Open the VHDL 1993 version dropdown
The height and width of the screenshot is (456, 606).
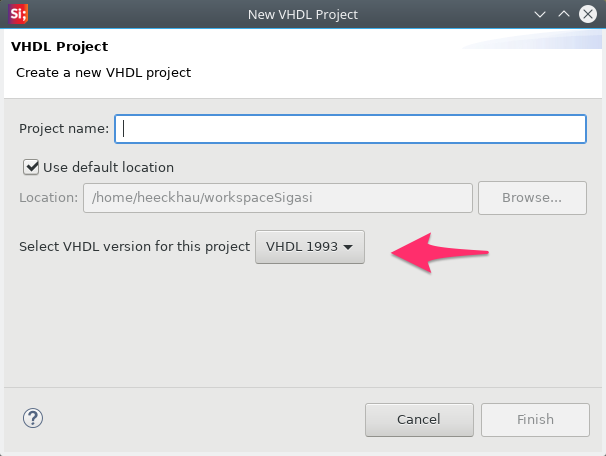[x=310, y=247]
